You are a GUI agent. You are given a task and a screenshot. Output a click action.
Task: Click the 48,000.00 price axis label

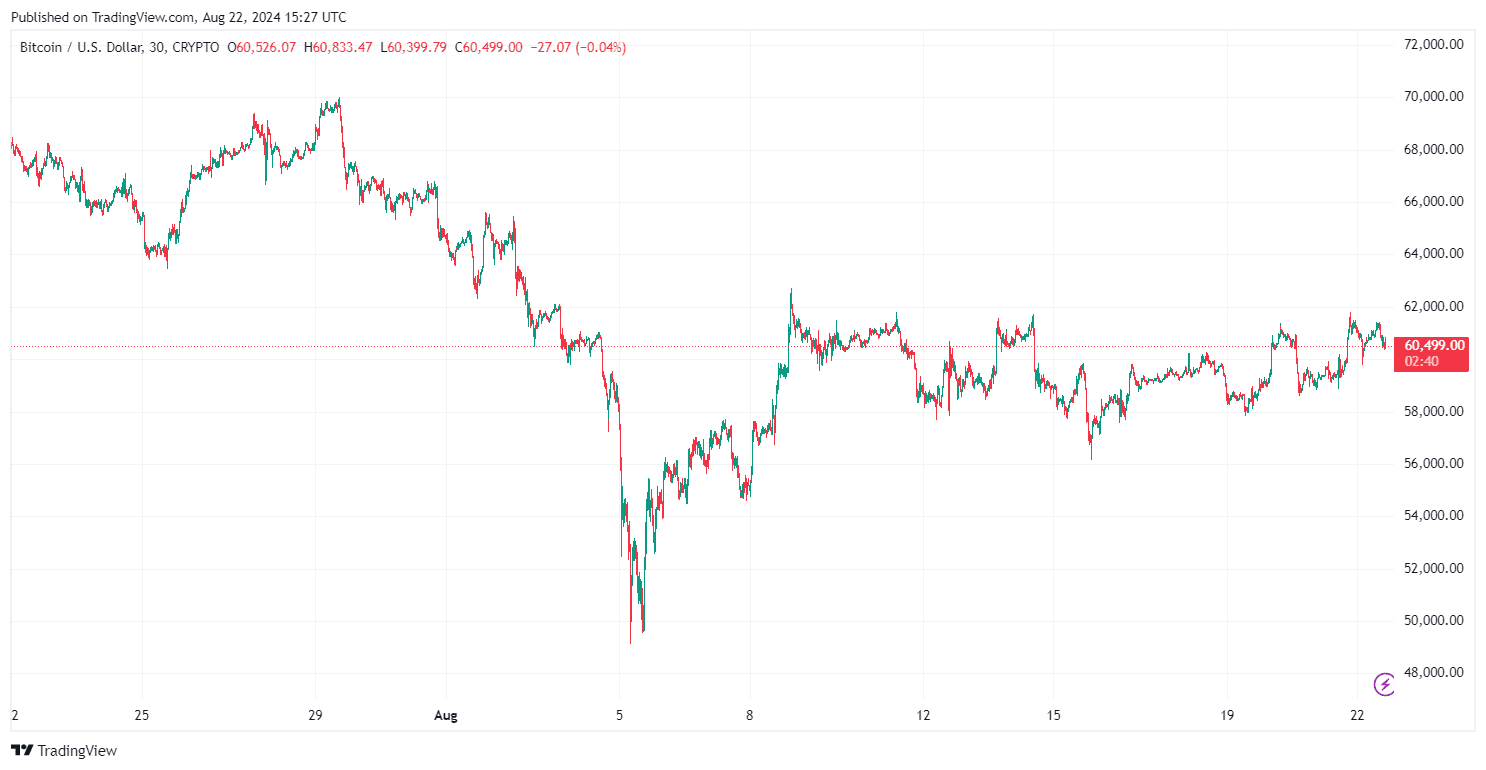(1434, 672)
